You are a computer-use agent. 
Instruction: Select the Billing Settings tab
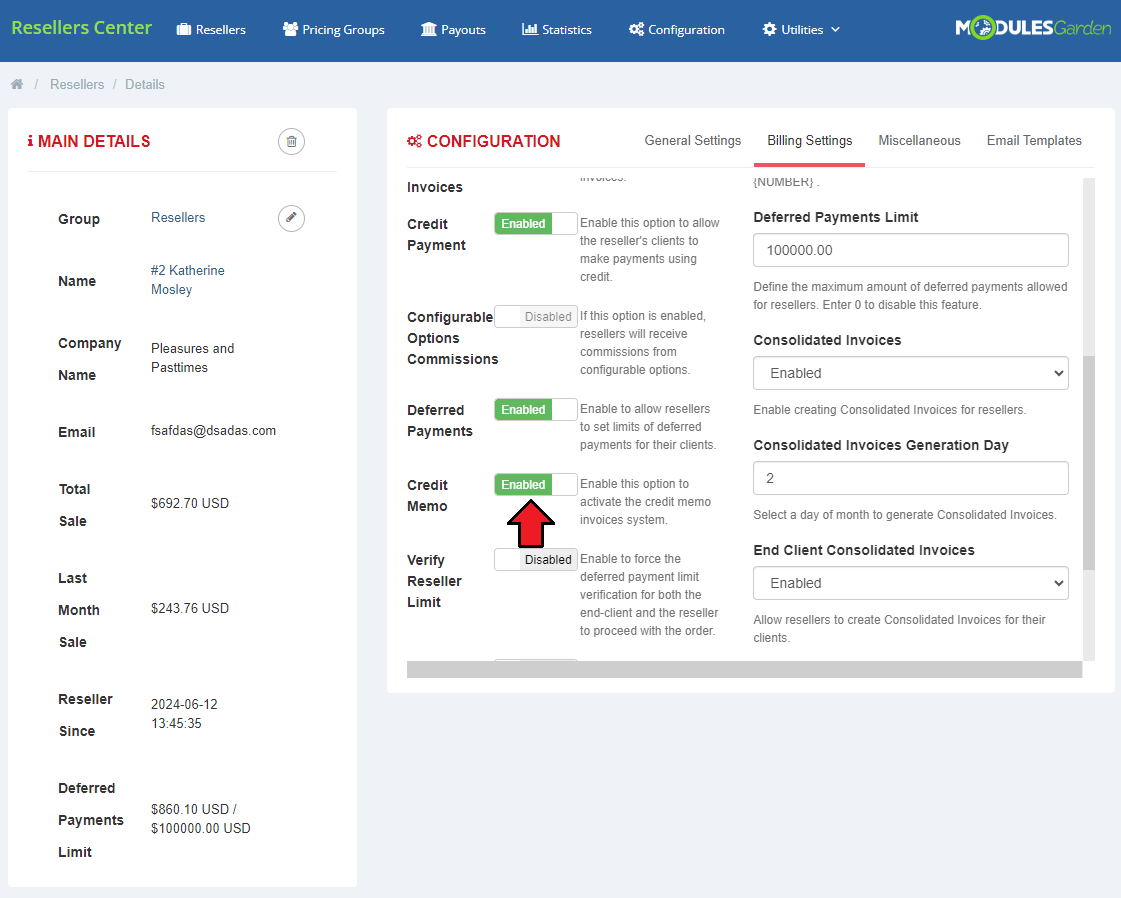click(809, 141)
